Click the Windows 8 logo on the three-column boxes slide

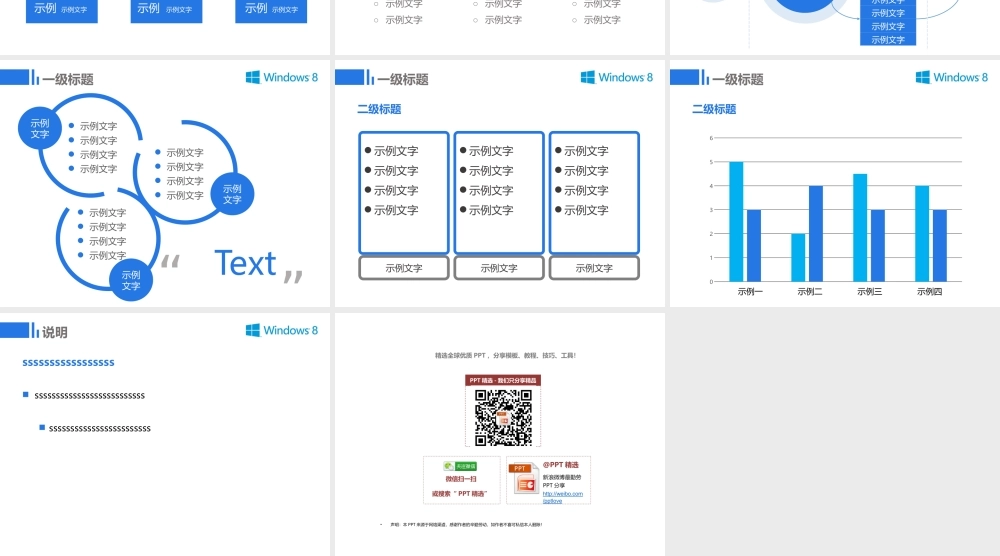617,77
